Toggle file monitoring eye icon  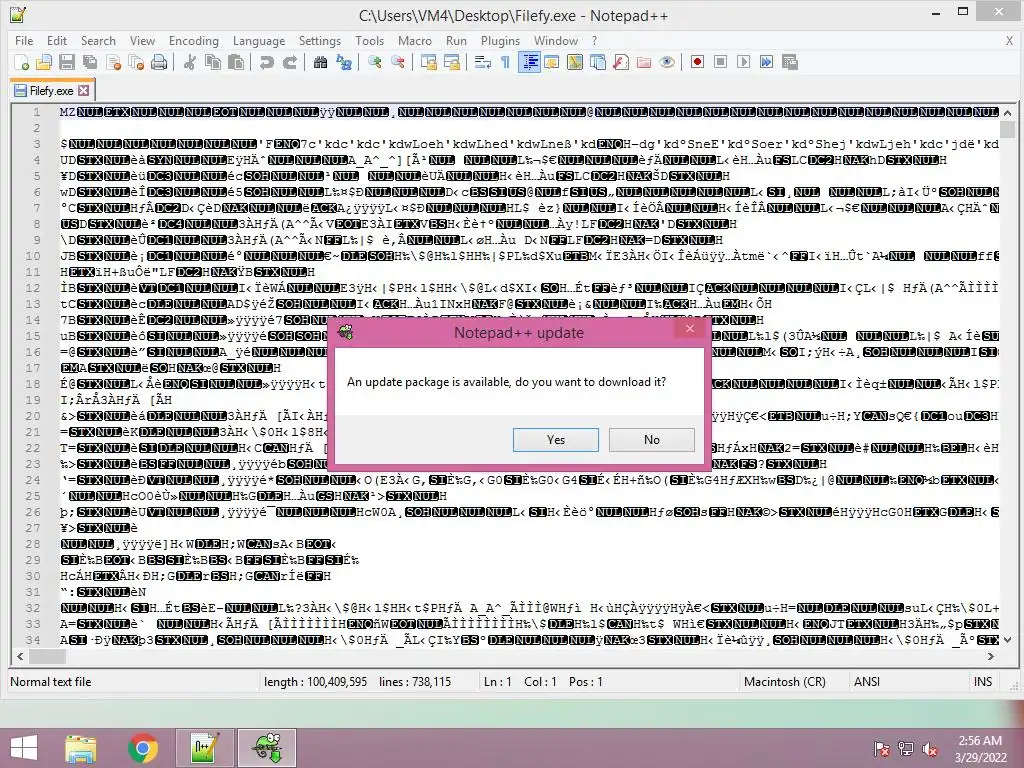coord(667,62)
